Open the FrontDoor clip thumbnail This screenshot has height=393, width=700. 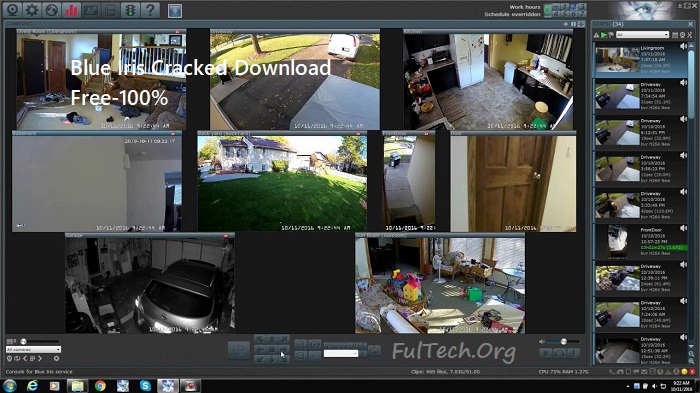(x=617, y=242)
